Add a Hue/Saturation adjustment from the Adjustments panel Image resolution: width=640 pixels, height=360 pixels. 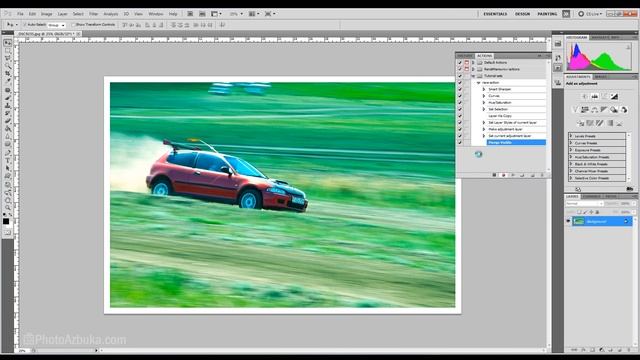pos(585,109)
